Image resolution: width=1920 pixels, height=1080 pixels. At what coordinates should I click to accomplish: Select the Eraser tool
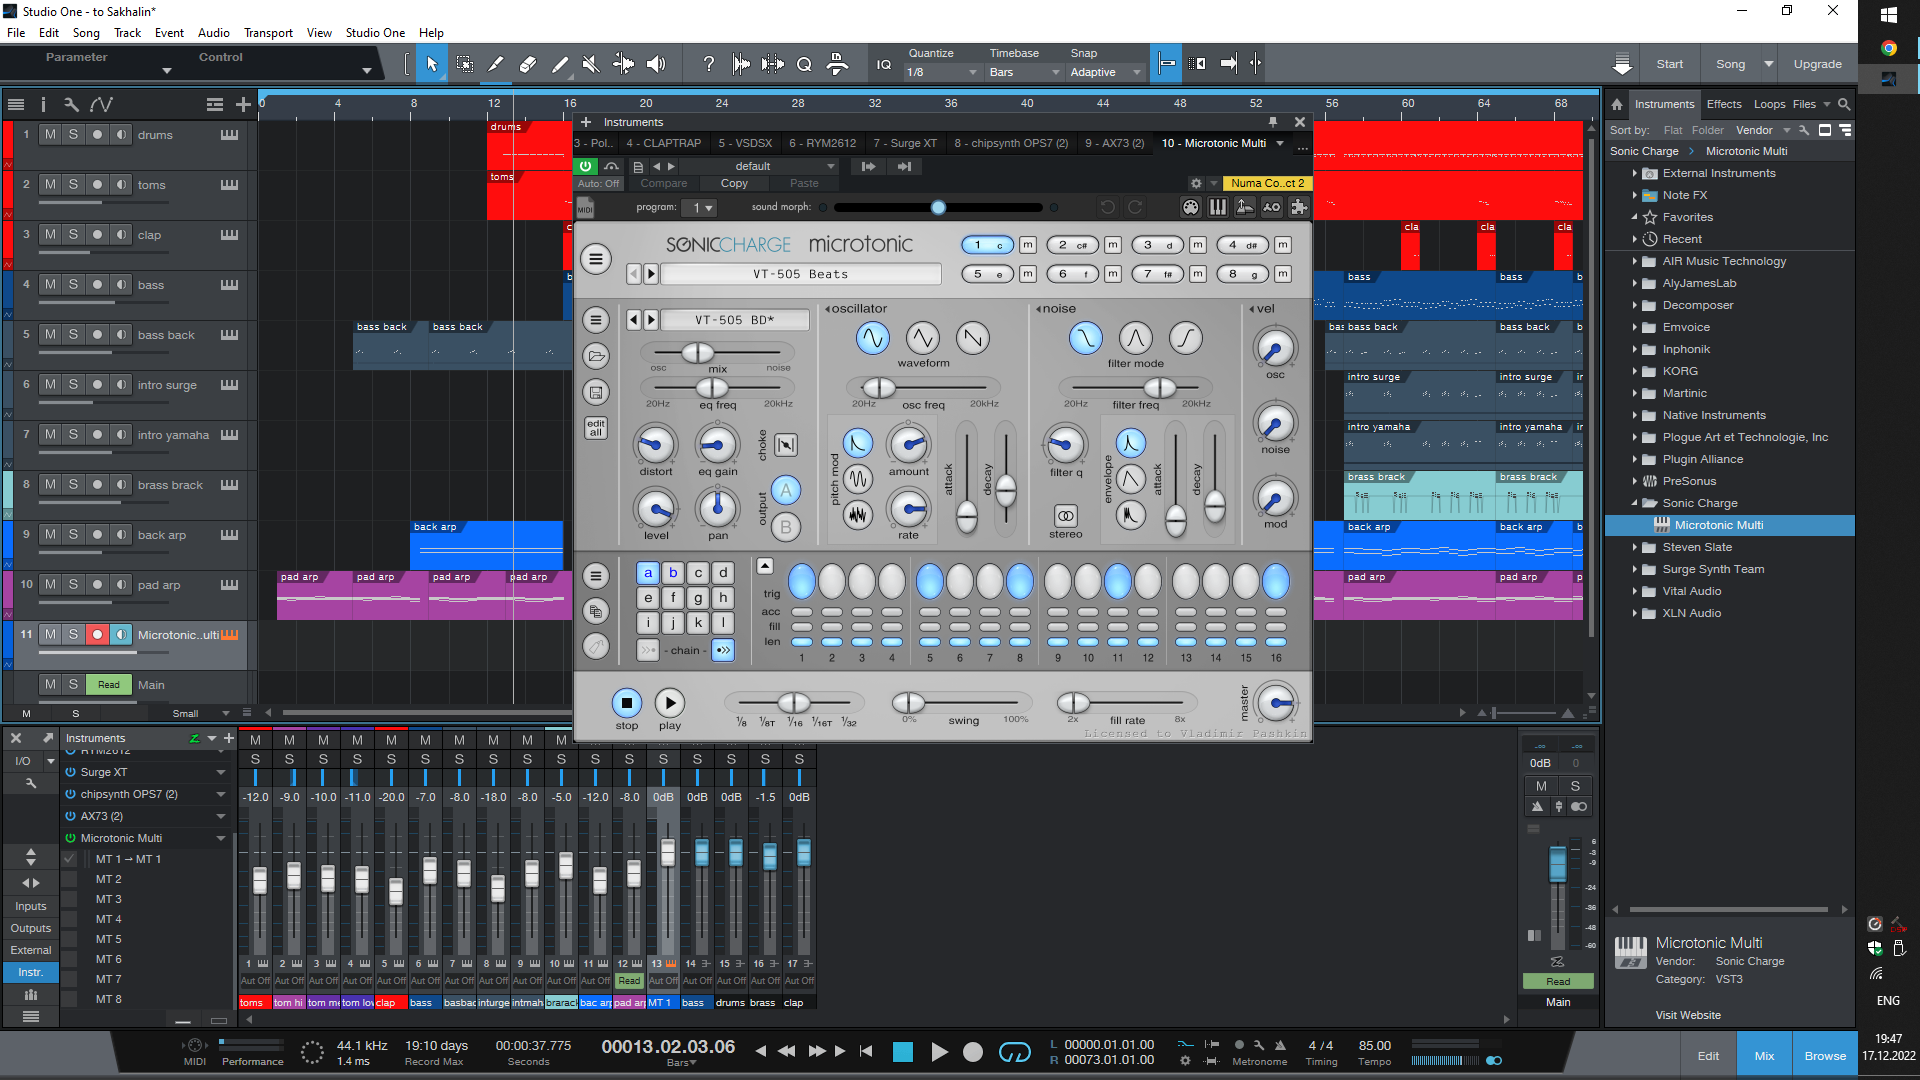(528, 64)
